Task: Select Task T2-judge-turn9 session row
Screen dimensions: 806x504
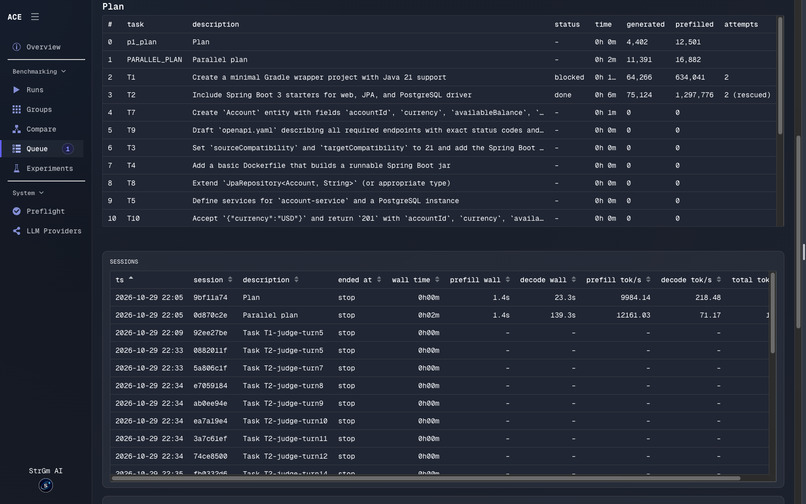Action: [x=439, y=403]
